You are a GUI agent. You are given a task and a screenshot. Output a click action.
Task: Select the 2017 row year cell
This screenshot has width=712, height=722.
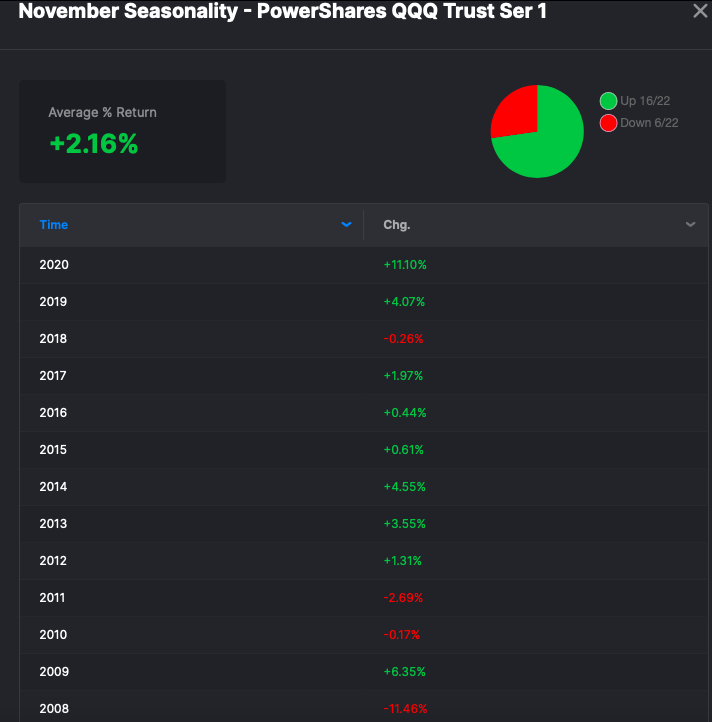tap(53, 376)
